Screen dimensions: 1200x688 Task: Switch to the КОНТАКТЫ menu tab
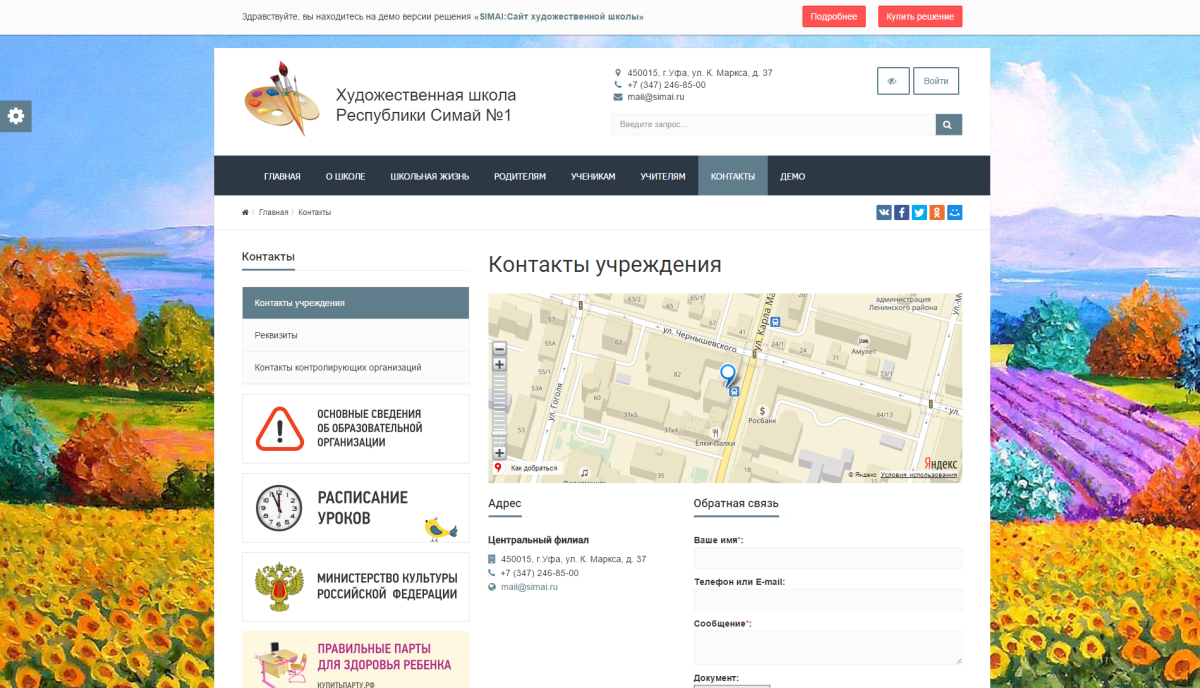point(732,175)
